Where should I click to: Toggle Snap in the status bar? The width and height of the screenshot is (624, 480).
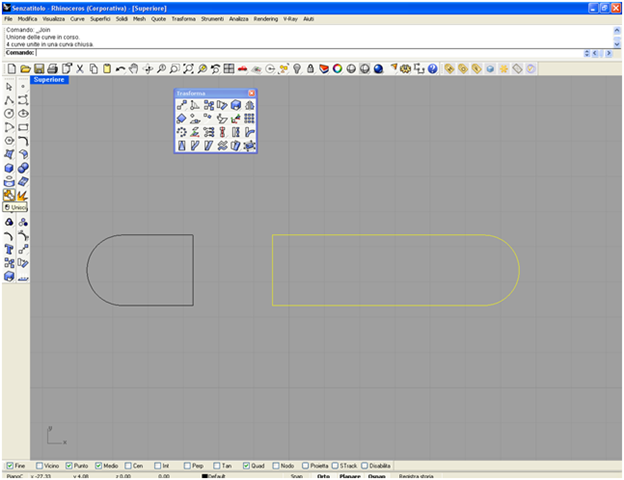[296, 476]
